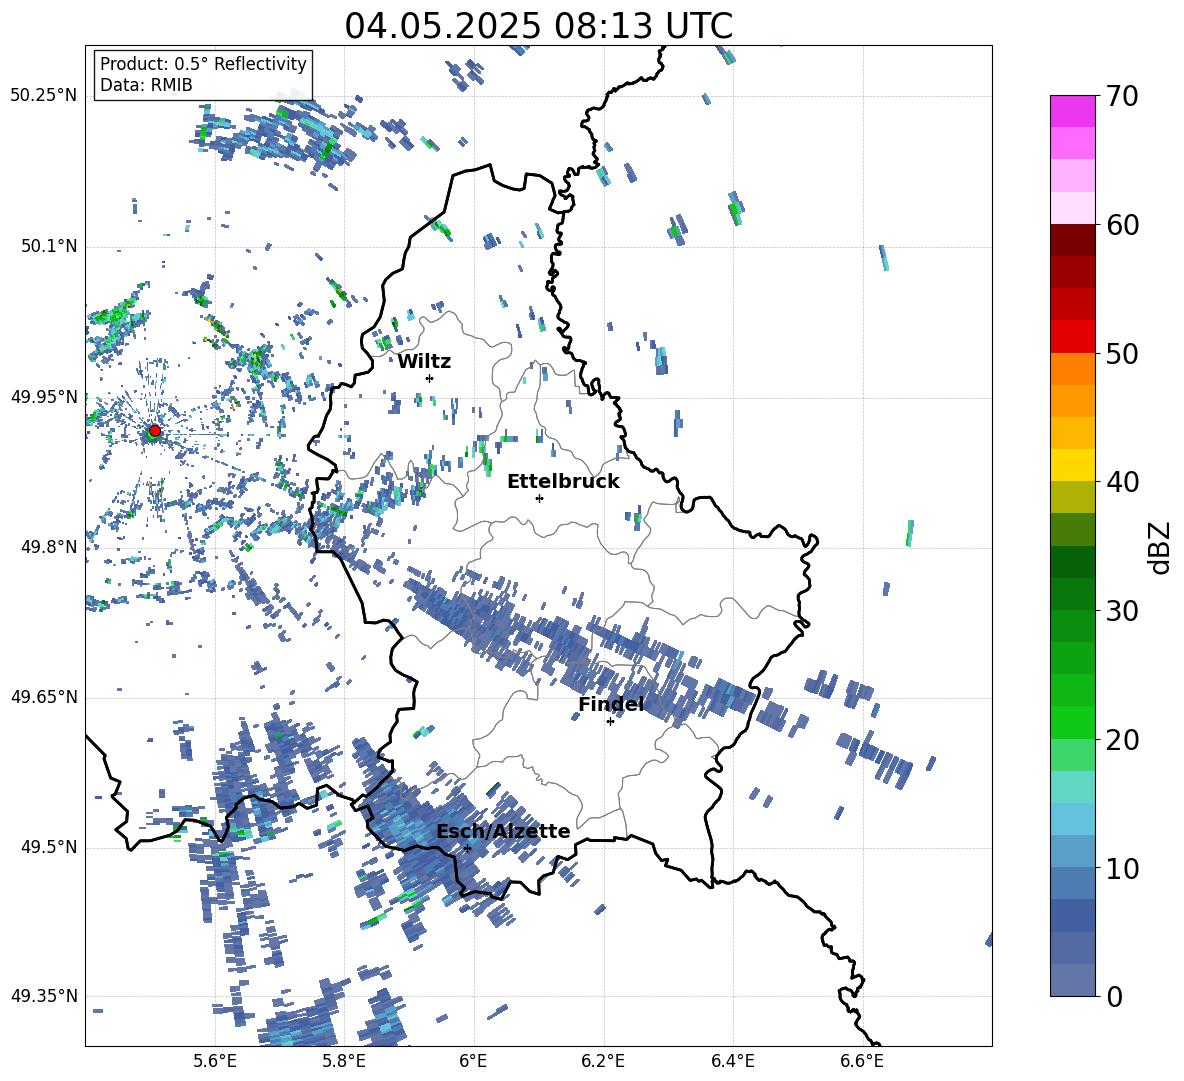Click the 6.4°E longitude label
This screenshot has width=1184, height=1081.
pyautogui.click(x=732, y=1061)
